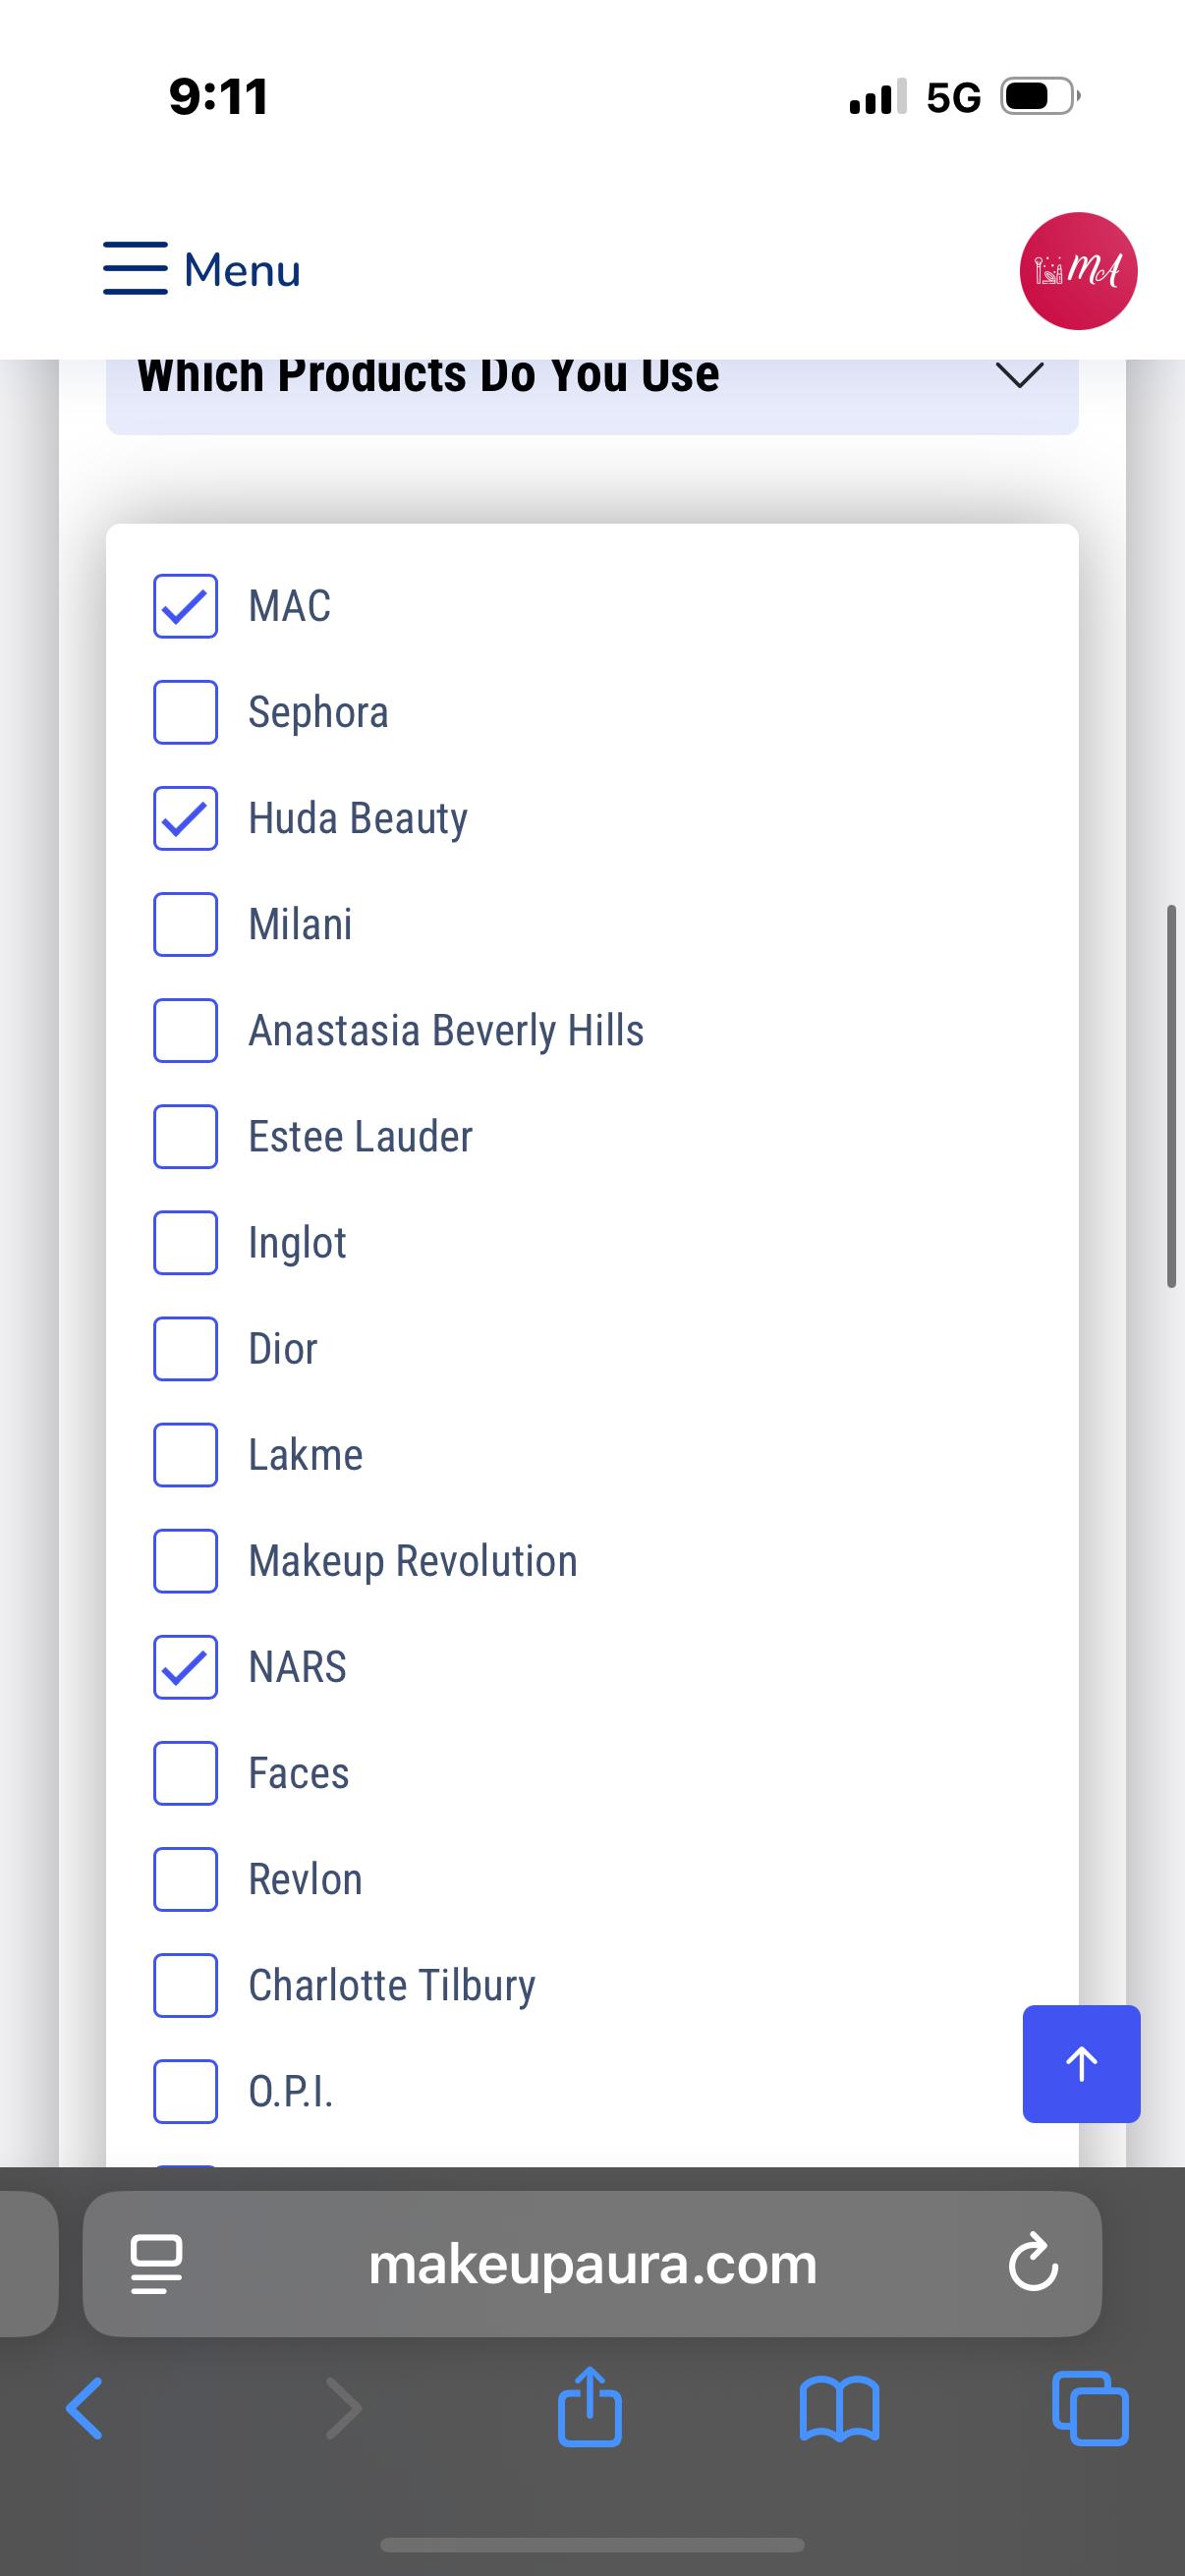
Task: Go back to previous page
Action: click(85, 2409)
